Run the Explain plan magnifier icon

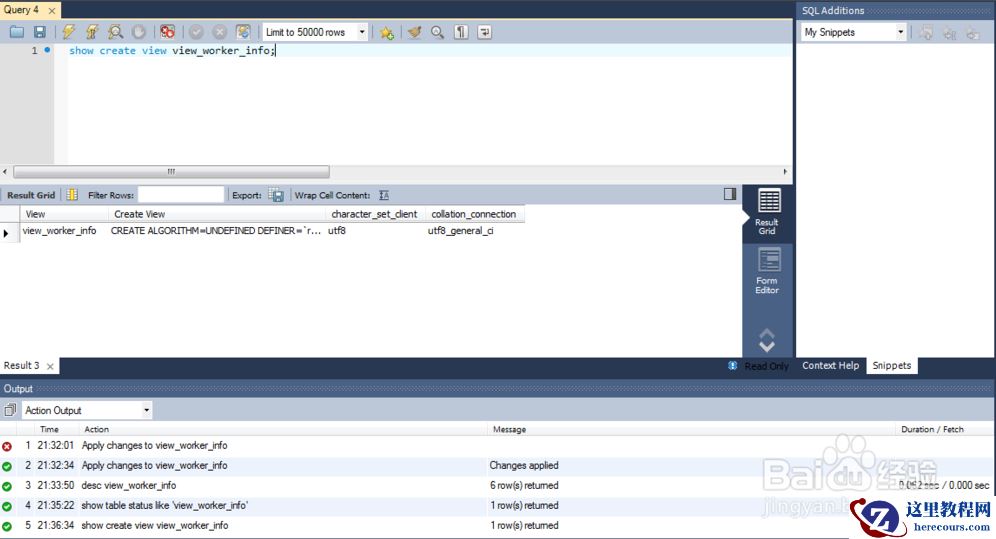point(116,32)
